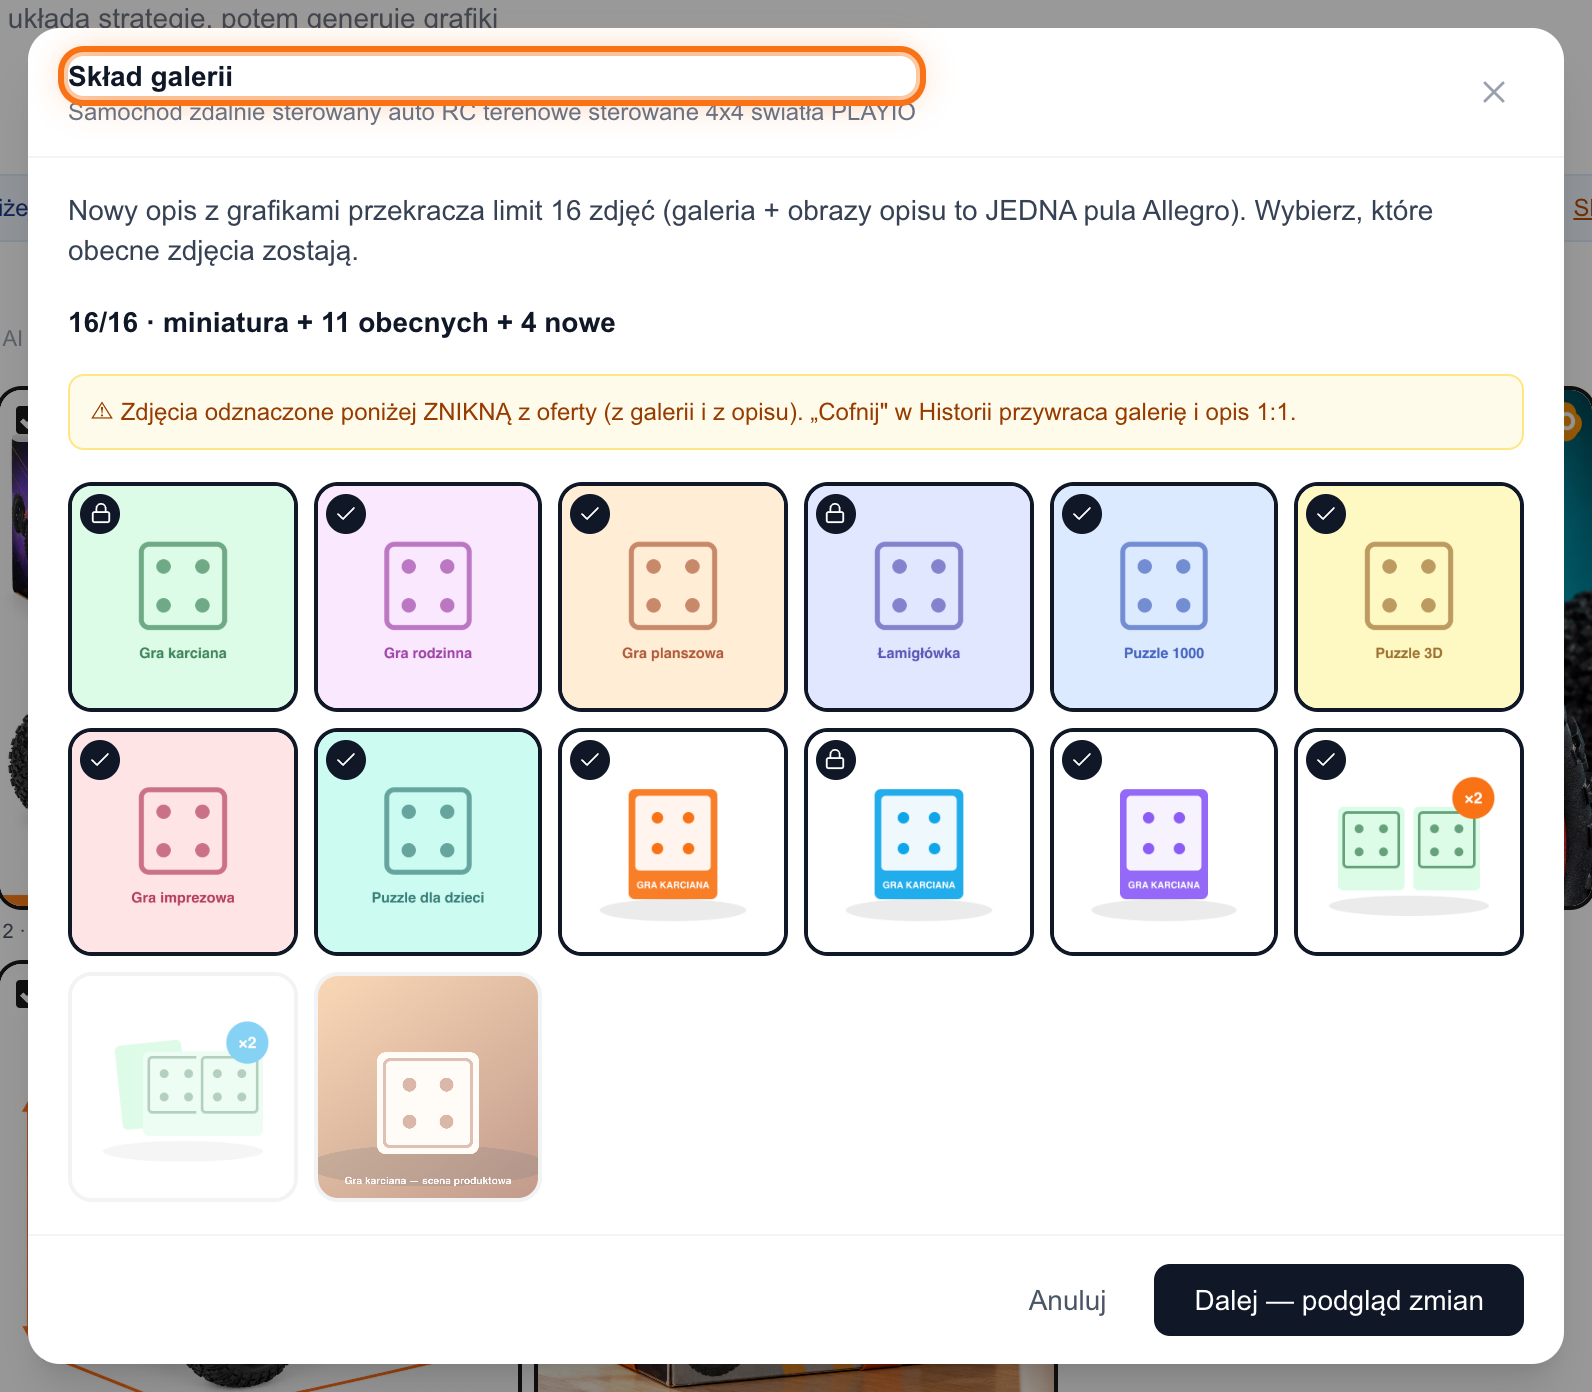Click Dalej — podgląd zmian button

[1339, 1300]
